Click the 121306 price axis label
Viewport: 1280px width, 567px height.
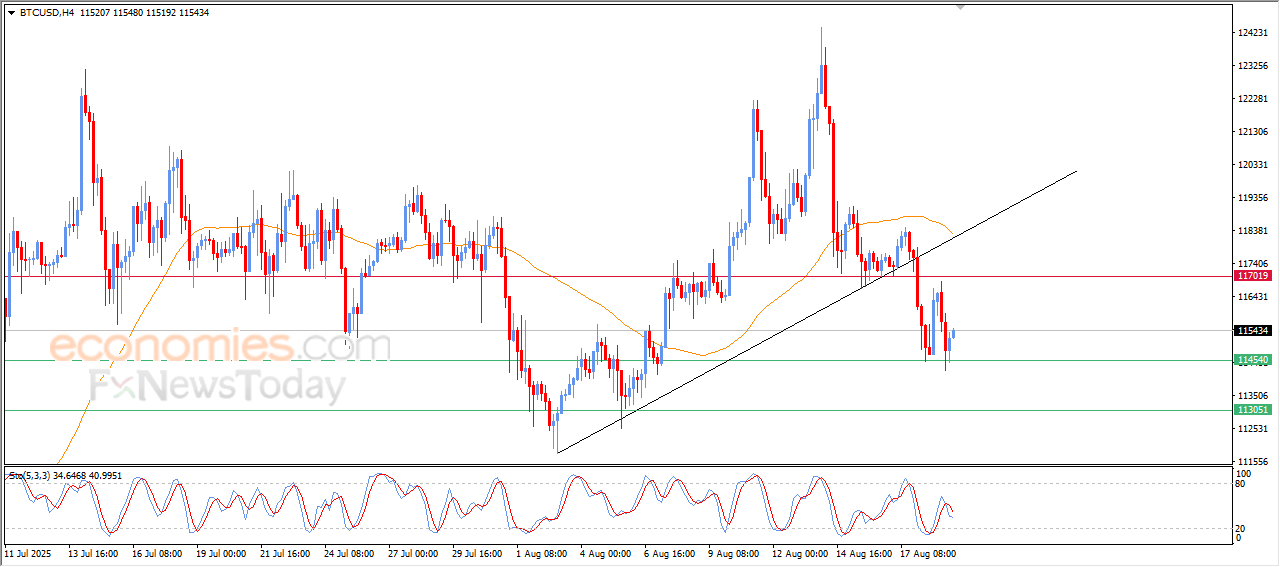(1253, 132)
